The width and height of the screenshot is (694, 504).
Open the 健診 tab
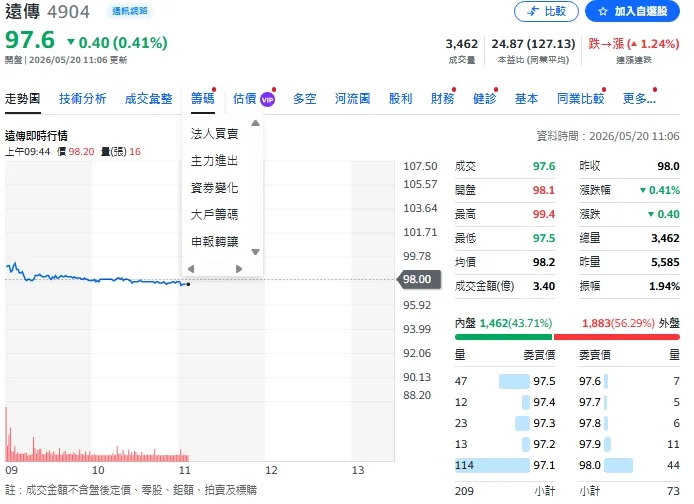click(x=485, y=98)
